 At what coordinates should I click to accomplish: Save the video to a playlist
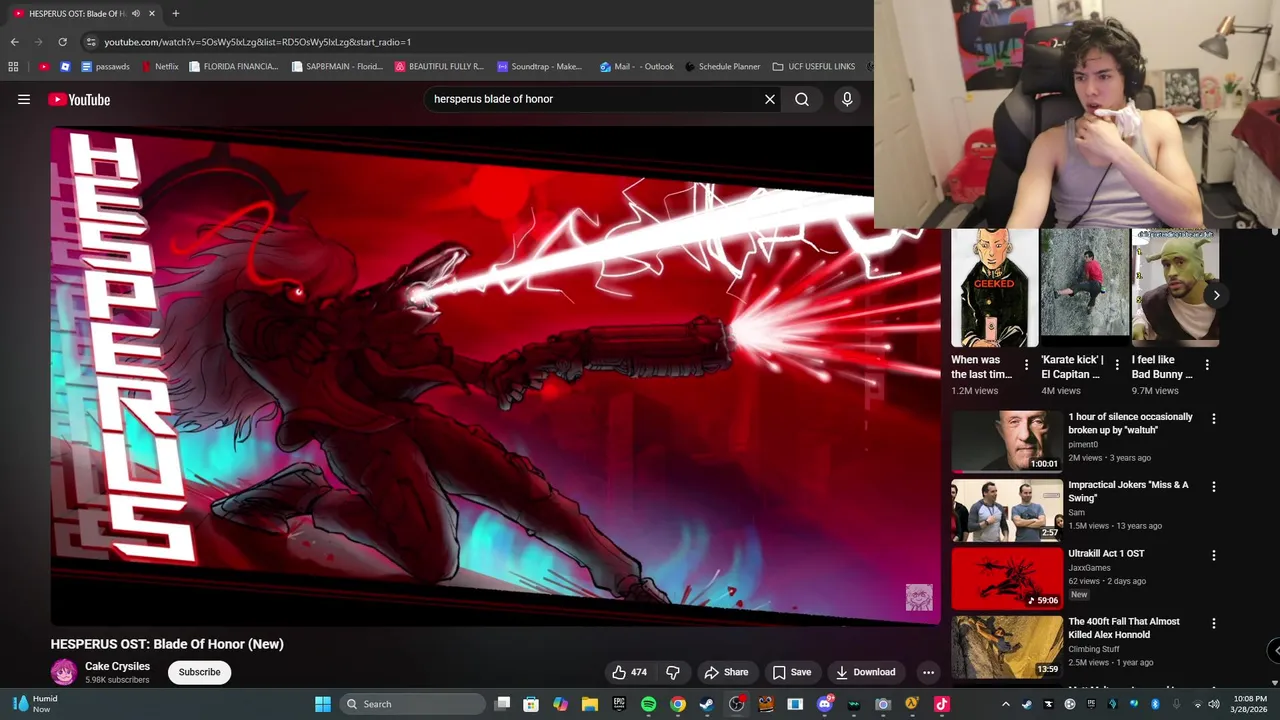pyautogui.click(x=791, y=672)
